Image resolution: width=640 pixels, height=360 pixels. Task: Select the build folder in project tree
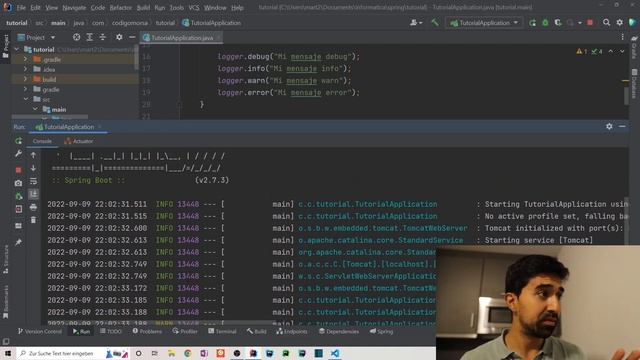pyautogui.click(x=49, y=79)
